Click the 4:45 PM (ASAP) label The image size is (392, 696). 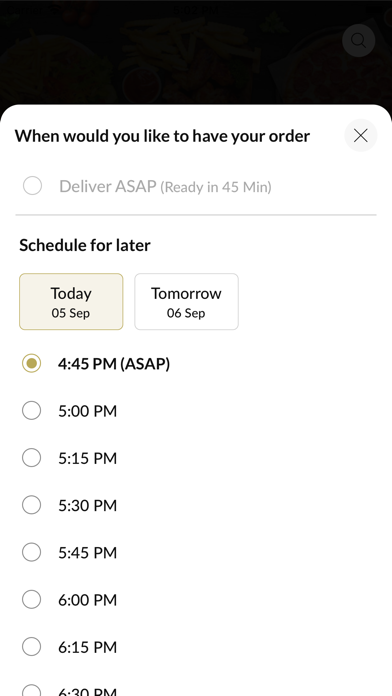[x=114, y=364]
